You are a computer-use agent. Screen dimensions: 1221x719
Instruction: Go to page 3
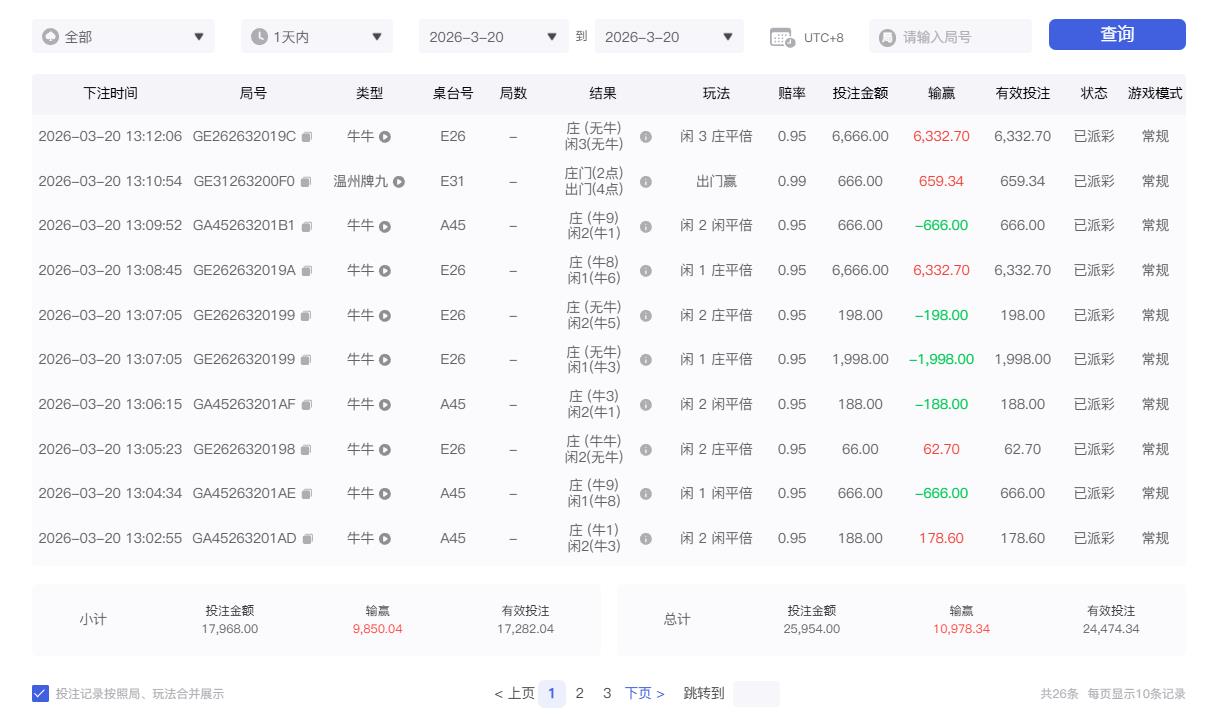click(x=607, y=693)
